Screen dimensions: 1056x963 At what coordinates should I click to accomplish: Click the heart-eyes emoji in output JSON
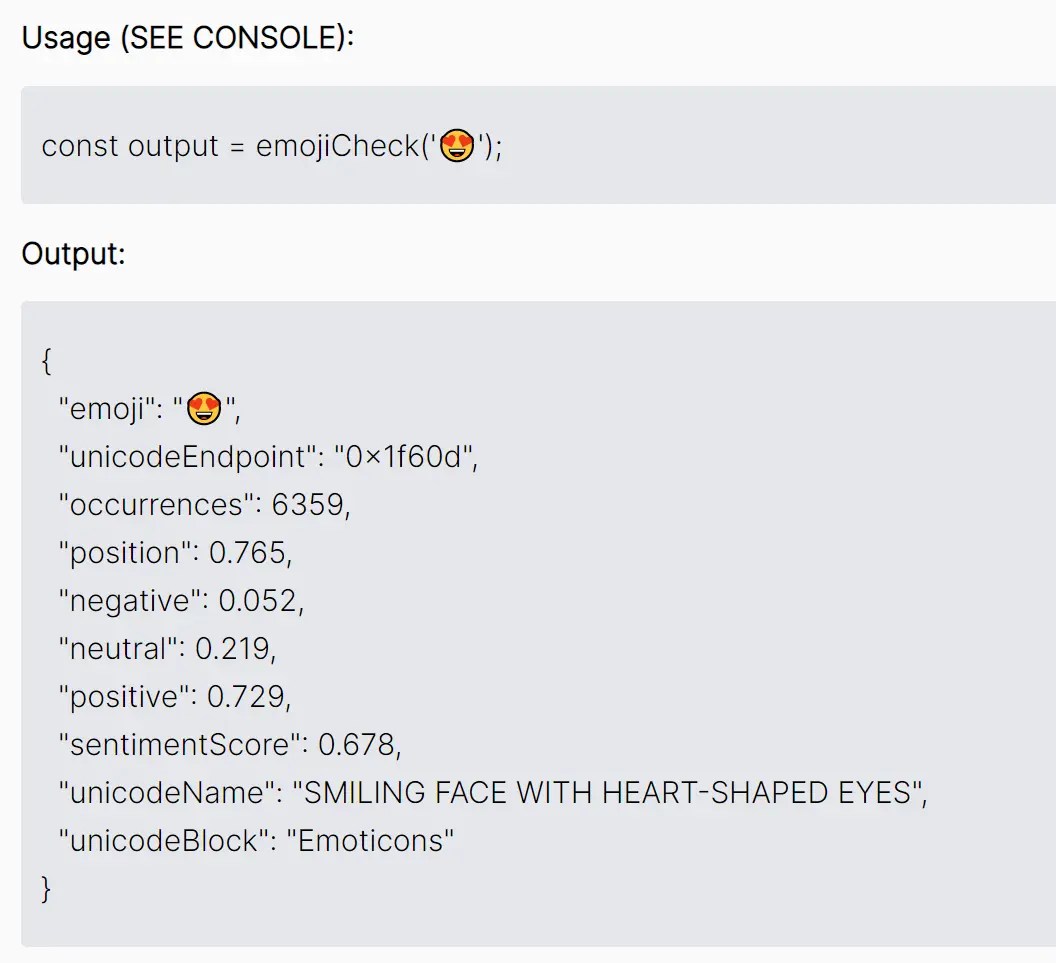point(204,408)
